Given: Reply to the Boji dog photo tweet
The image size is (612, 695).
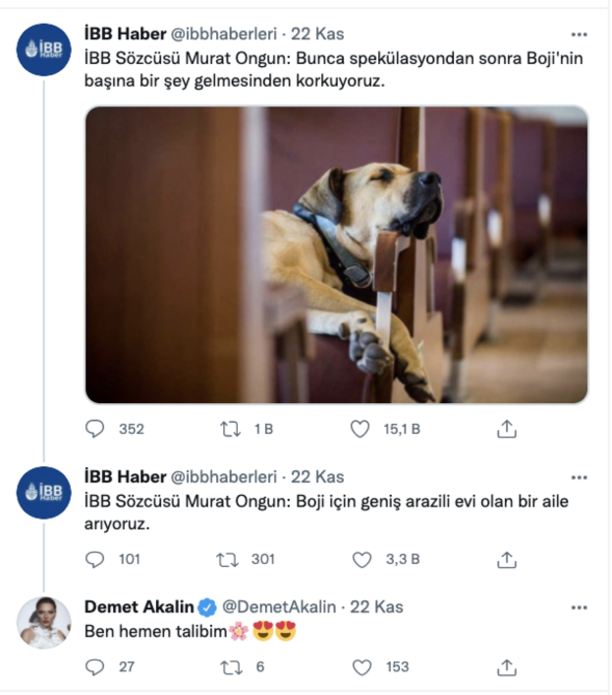Looking at the screenshot, I should pos(95,429).
